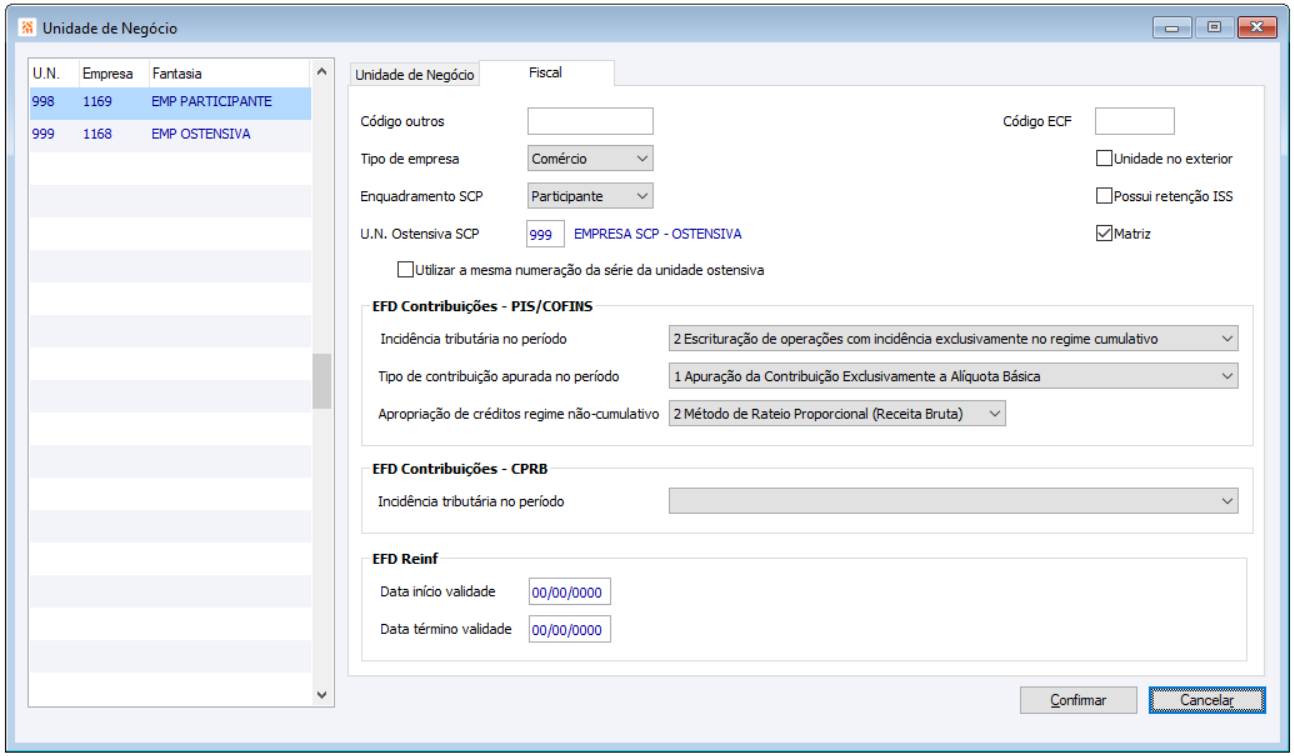Open CPRB Incidência tributária no período dropdown
The width and height of the screenshot is (1294, 756).
(x=953, y=501)
